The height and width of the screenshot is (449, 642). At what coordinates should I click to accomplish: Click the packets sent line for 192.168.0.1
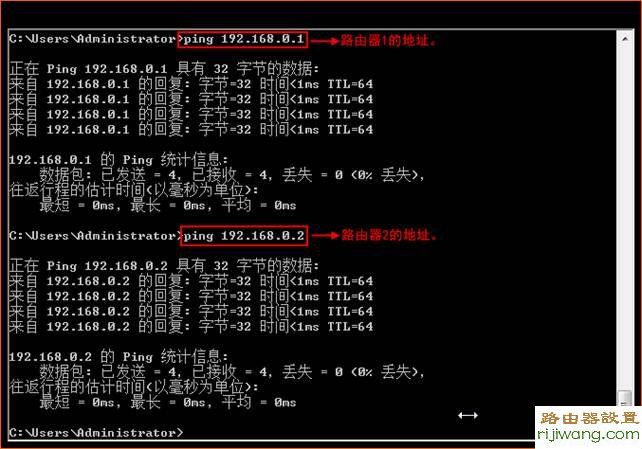click(x=232, y=175)
